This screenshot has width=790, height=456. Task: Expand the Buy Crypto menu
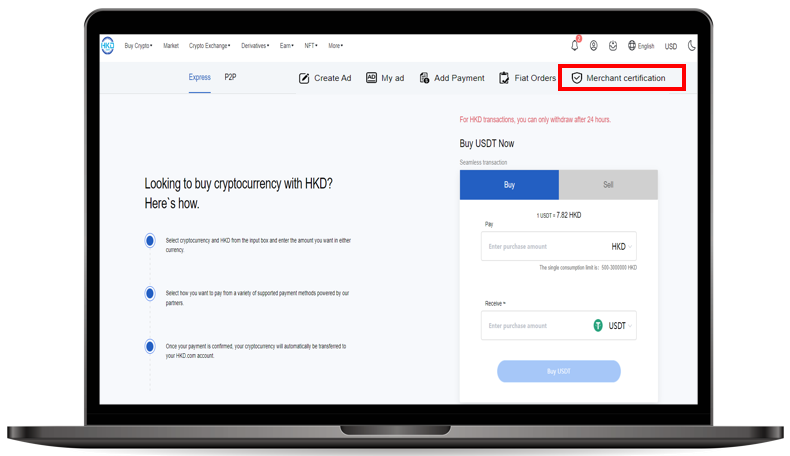(138, 46)
